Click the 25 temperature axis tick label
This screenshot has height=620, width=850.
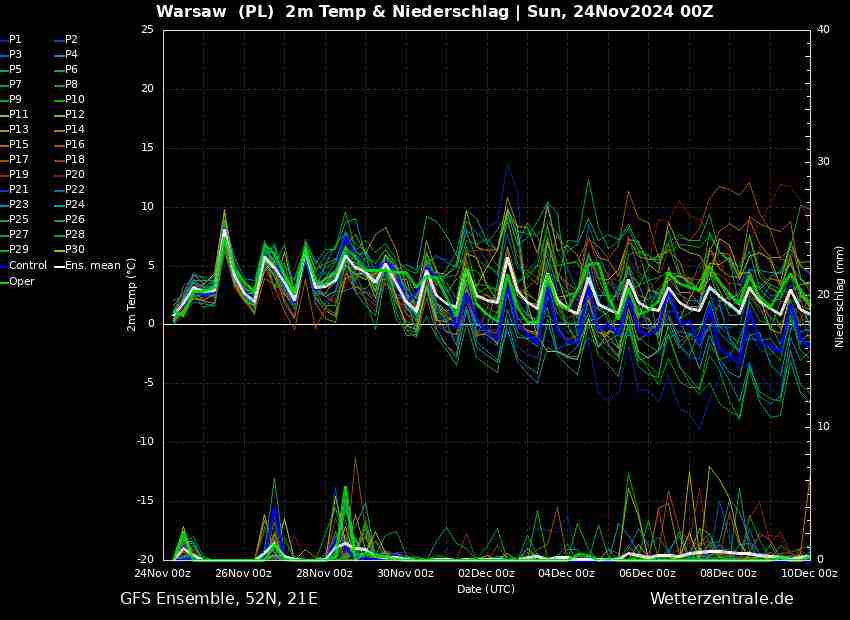point(147,30)
